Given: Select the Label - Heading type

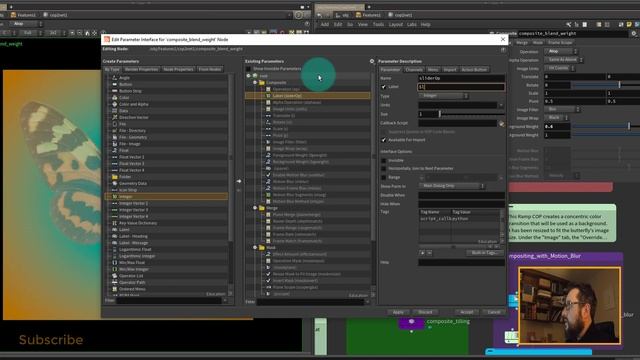Looking at the screenshot, I should point(133,236).
